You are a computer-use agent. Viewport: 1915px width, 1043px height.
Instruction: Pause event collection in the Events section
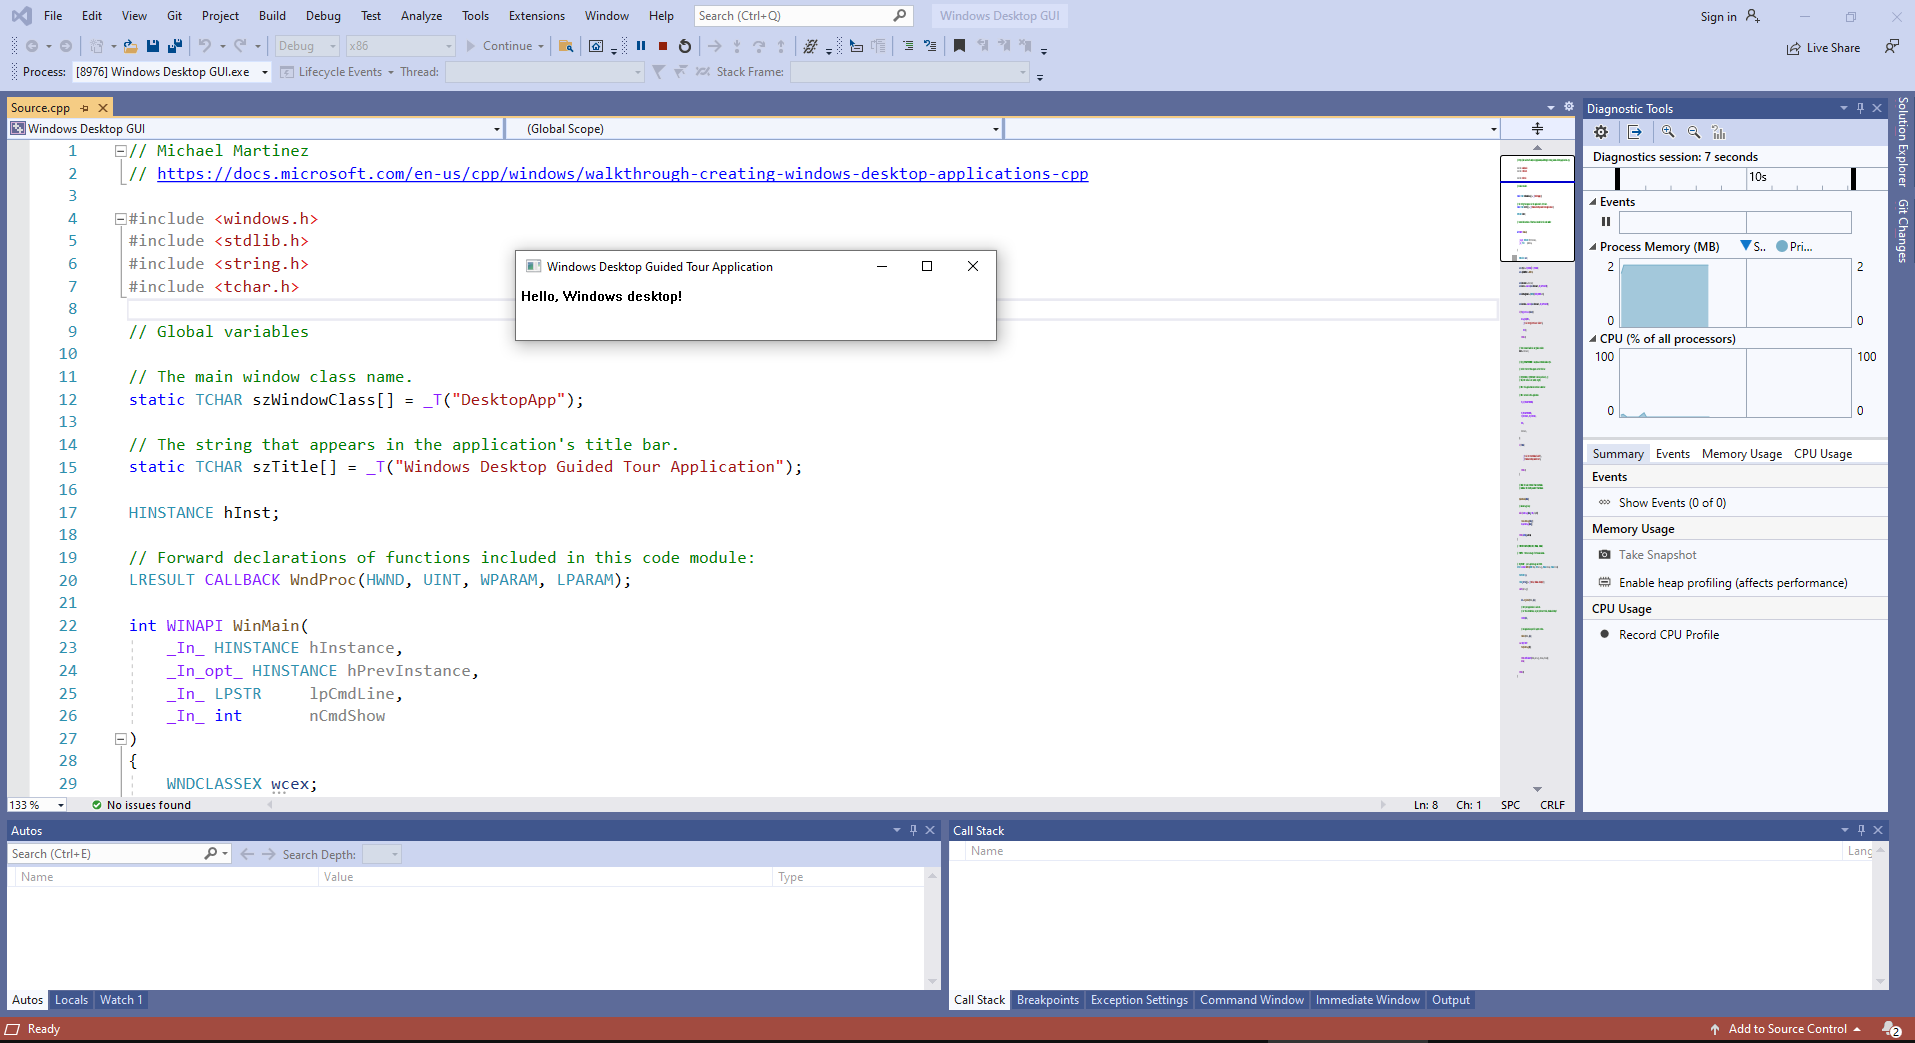pos(1605,222)
